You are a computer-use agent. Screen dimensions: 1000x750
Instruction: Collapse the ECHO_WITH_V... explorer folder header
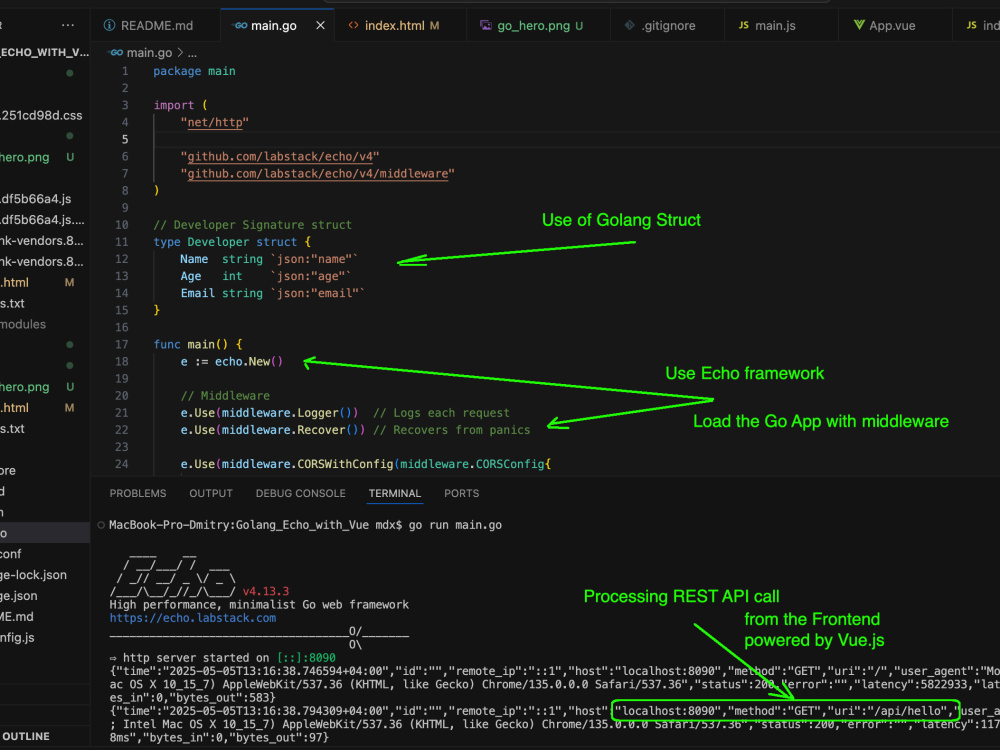pos(45,52)
